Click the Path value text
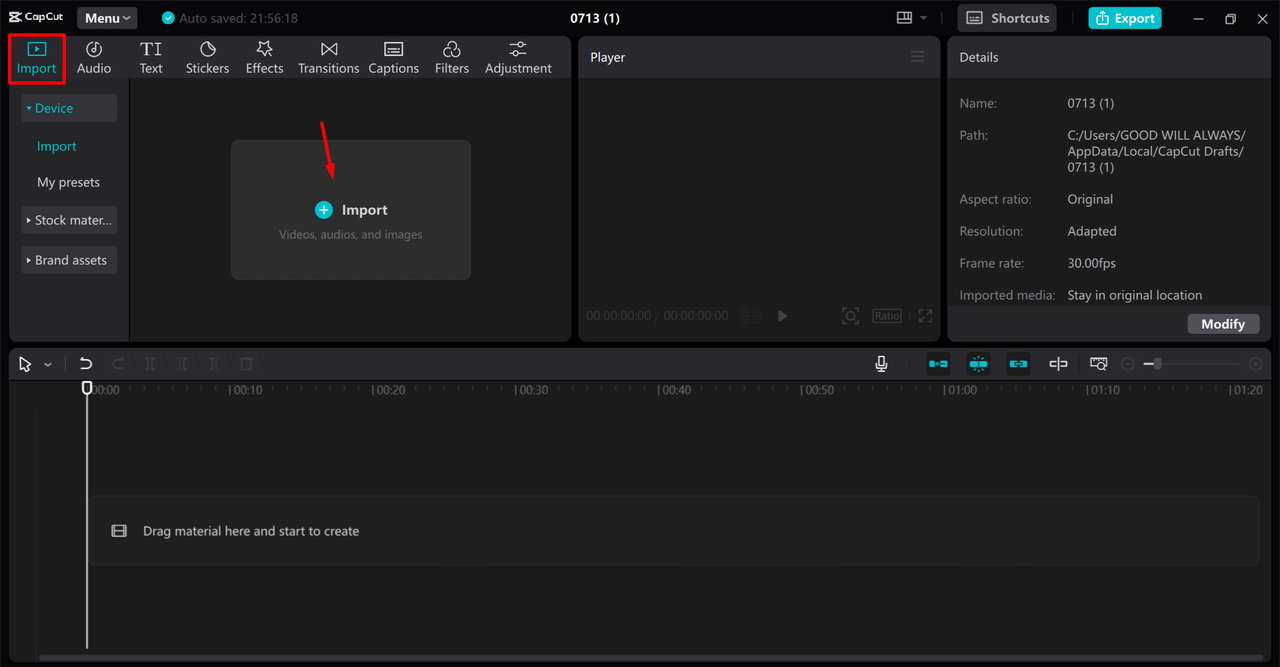The width and height of the screenshot is (1280, 667). click(1157, 151)
